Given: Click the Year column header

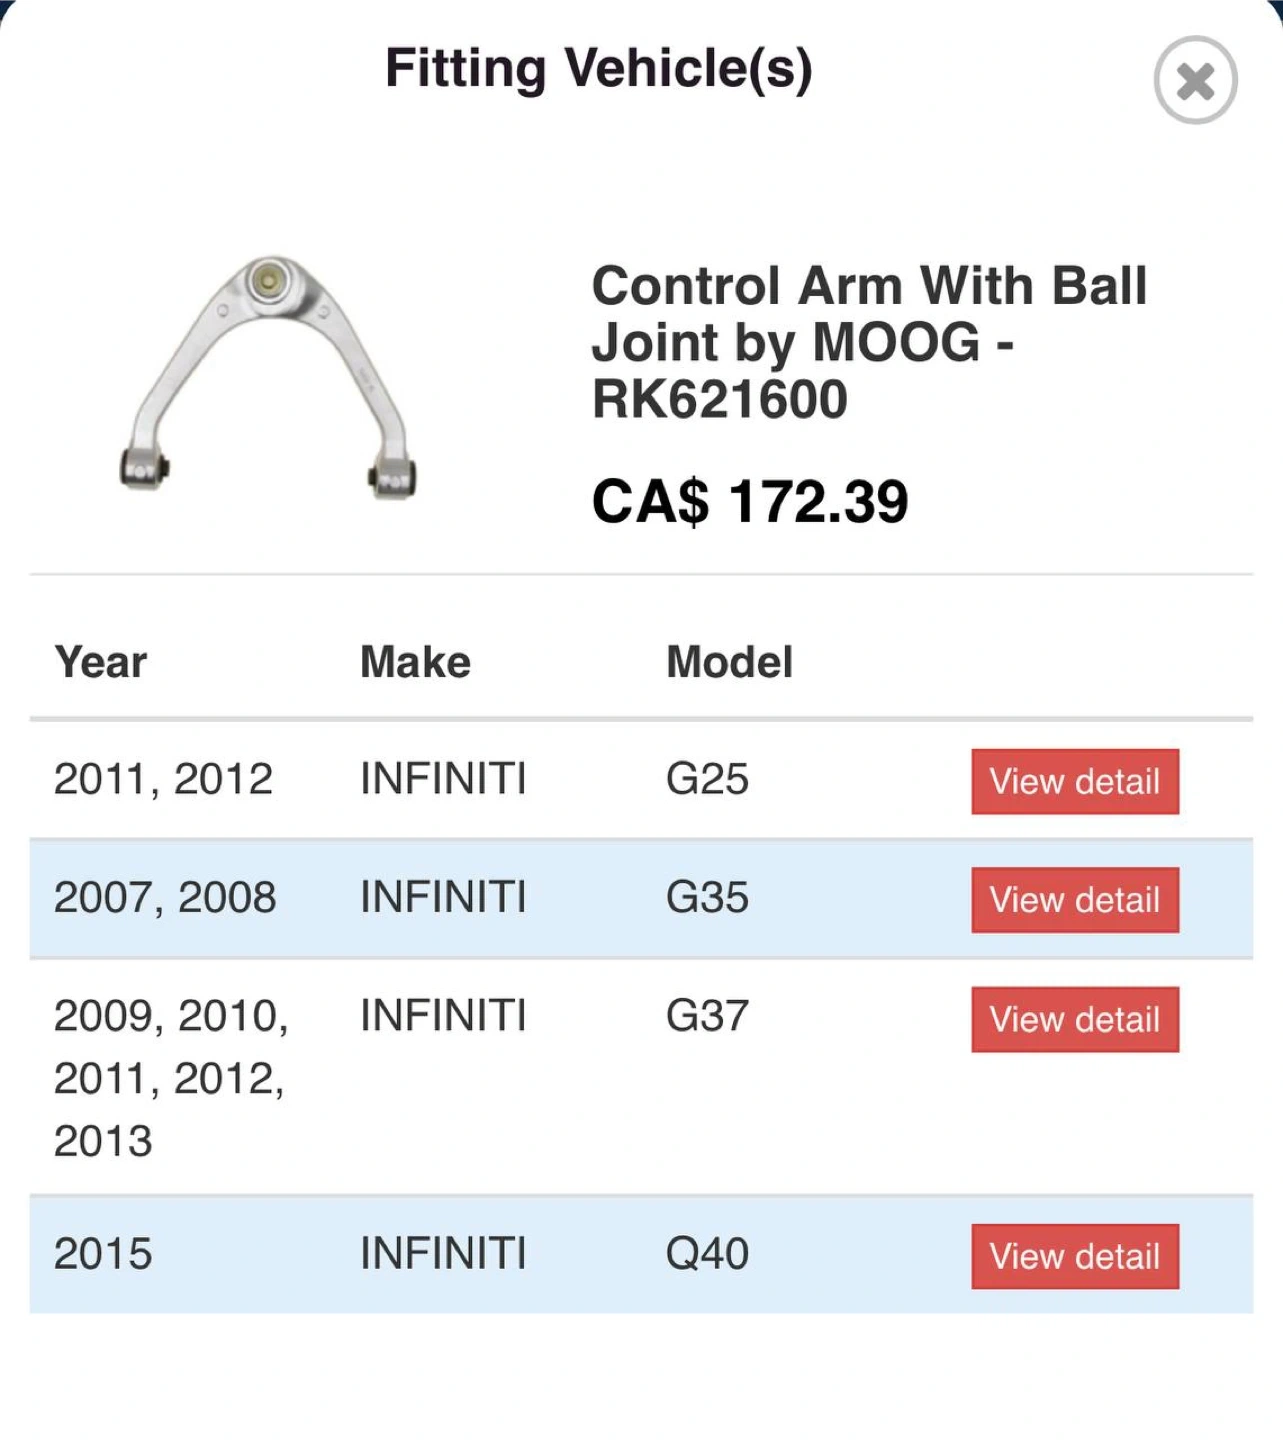Looking at the screenshot, I should 101,662.
